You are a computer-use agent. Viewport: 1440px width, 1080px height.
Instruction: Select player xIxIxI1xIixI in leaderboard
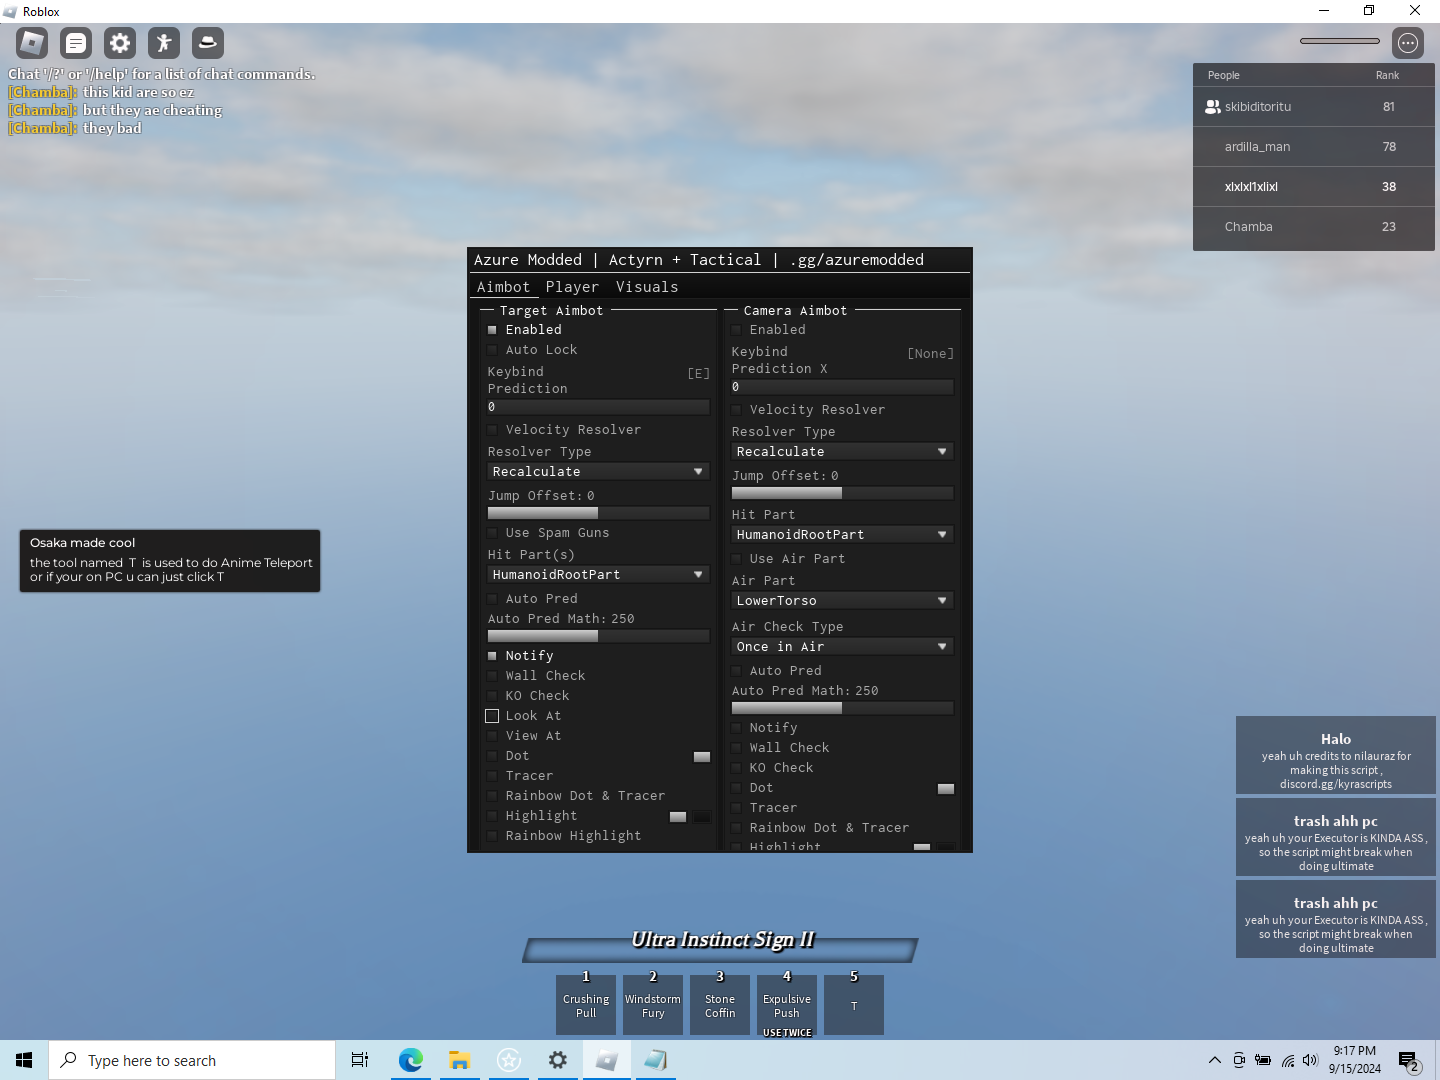[1314, 187]
